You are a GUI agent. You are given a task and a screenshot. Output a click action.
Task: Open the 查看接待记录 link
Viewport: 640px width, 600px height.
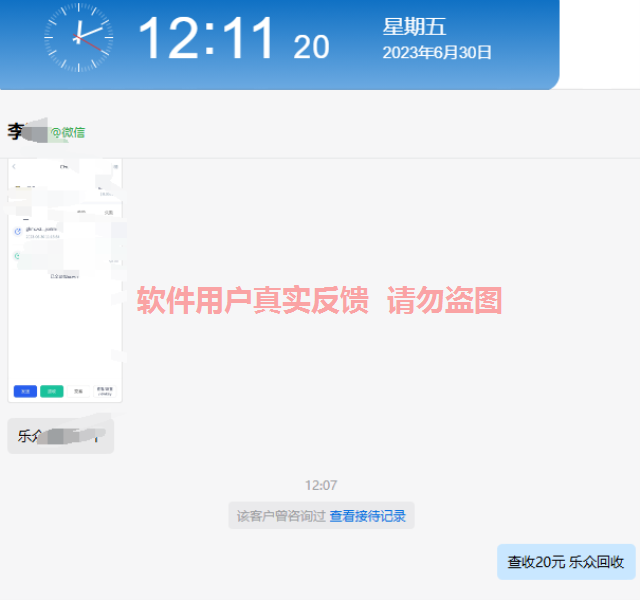coord(368,516)
